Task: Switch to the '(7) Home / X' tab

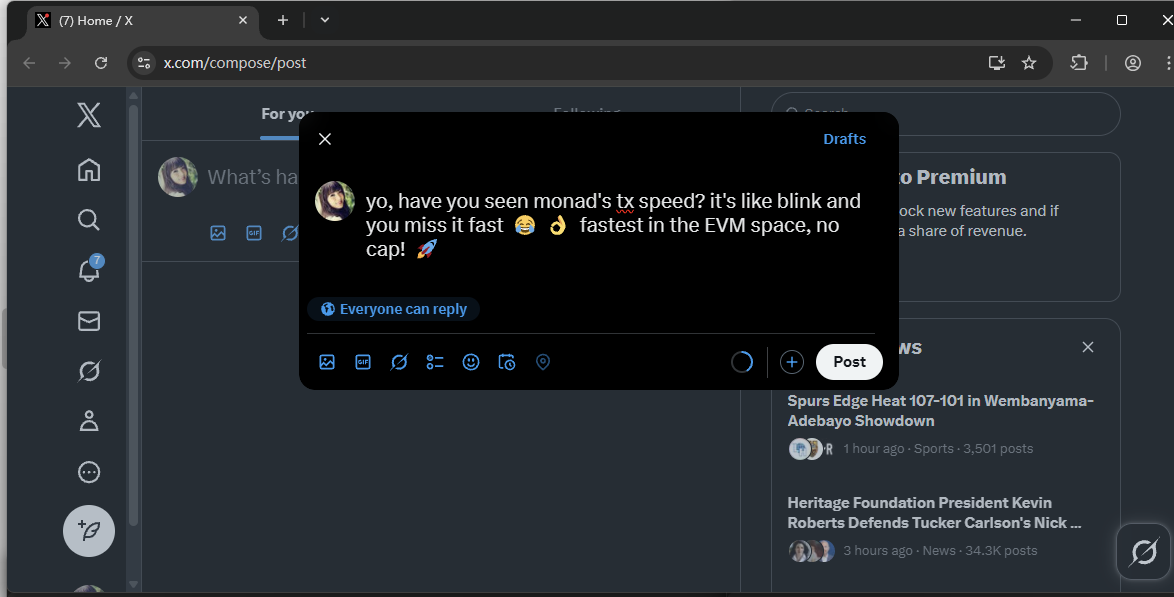Action: 140,20
